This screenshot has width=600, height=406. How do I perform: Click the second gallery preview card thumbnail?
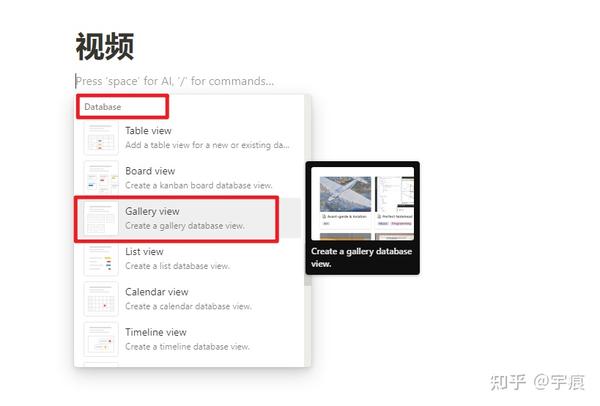[x=395, y=194]
